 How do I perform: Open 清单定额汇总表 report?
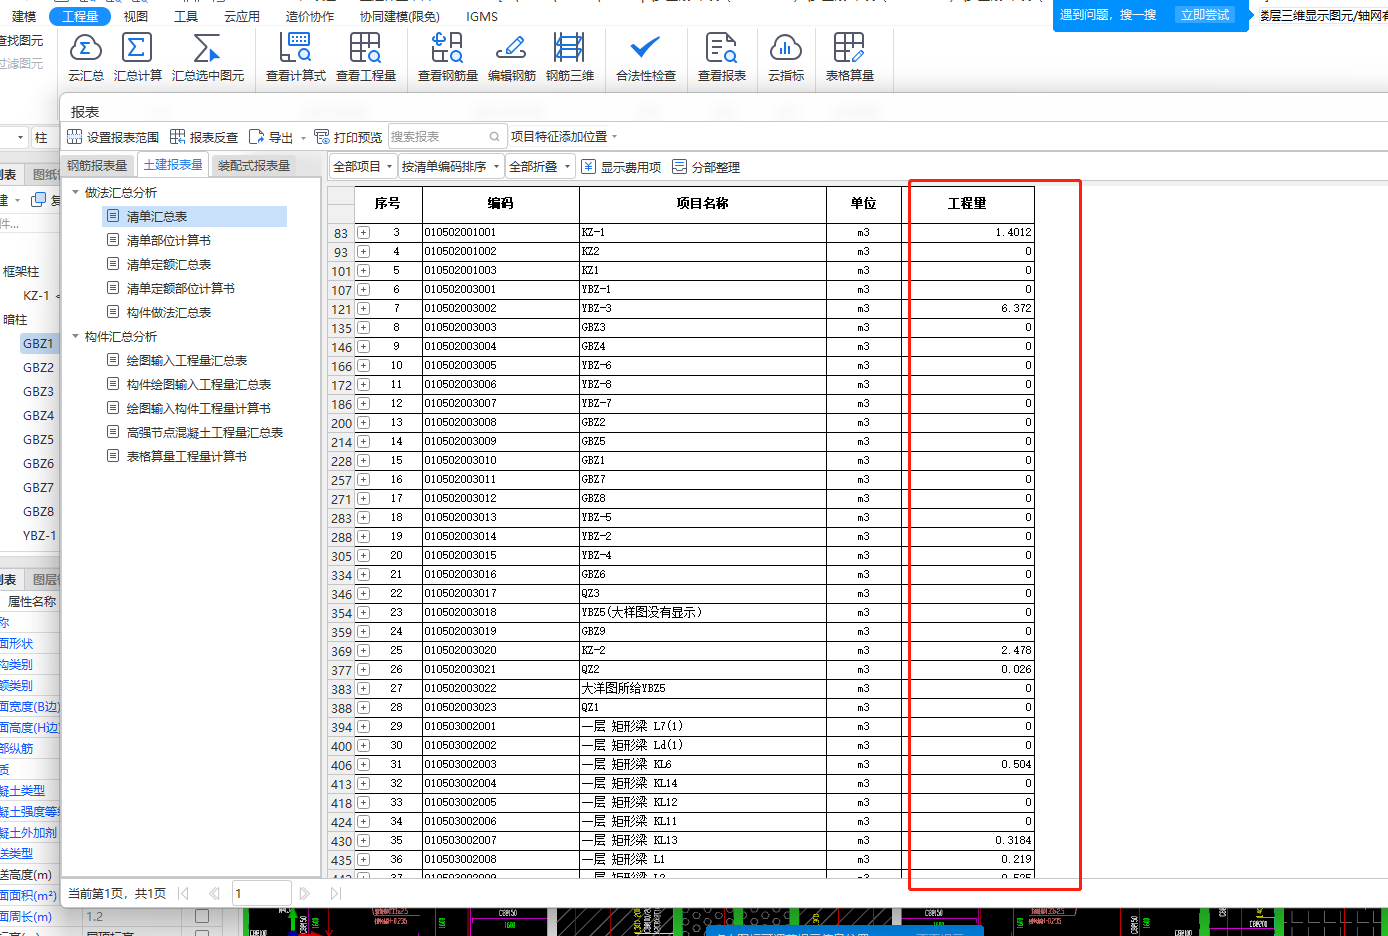(x=168, y=265)
